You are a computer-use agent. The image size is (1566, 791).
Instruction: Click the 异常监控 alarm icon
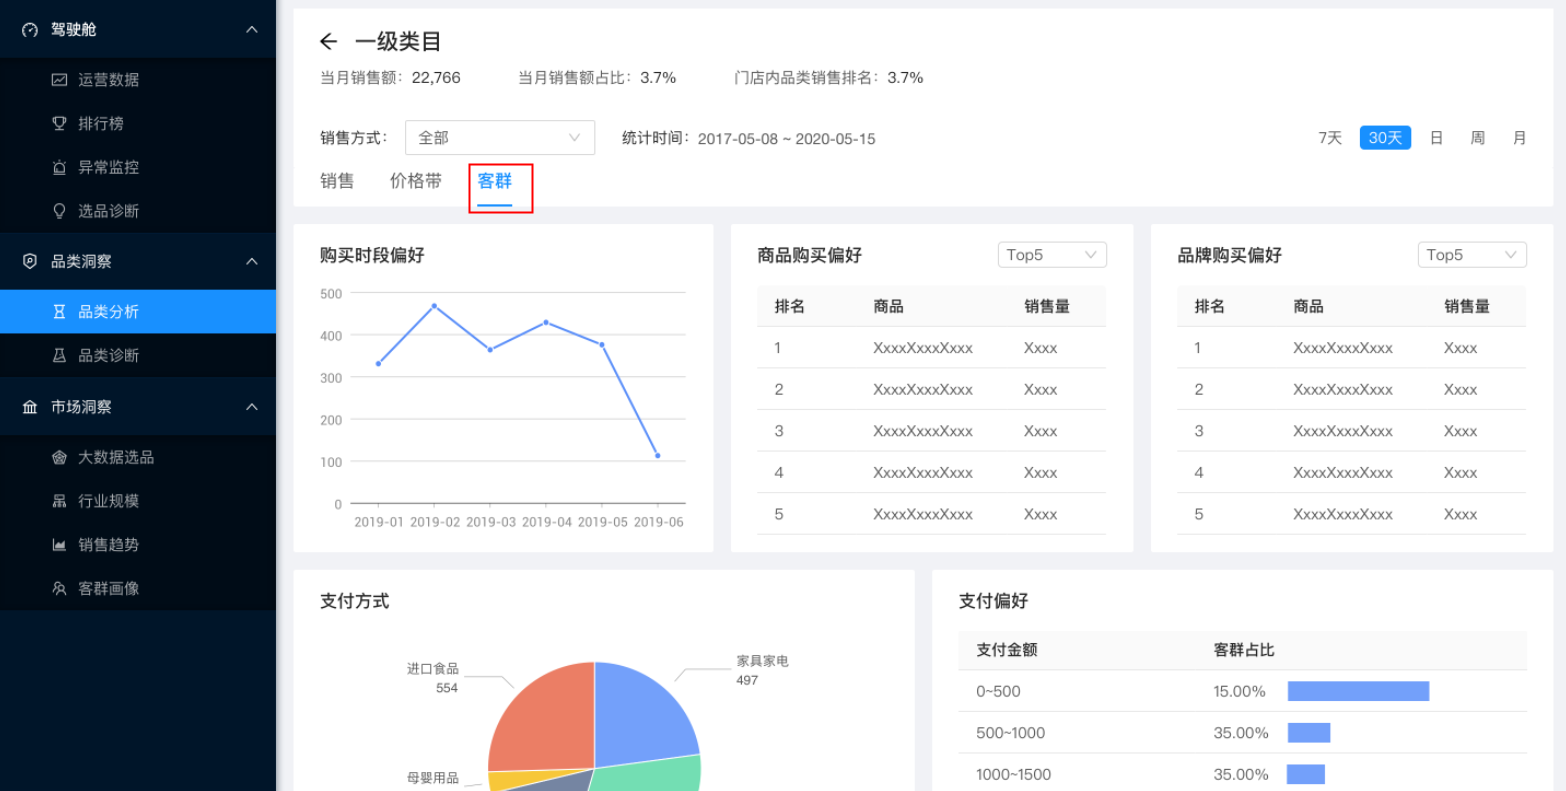[x=59, y=168]
